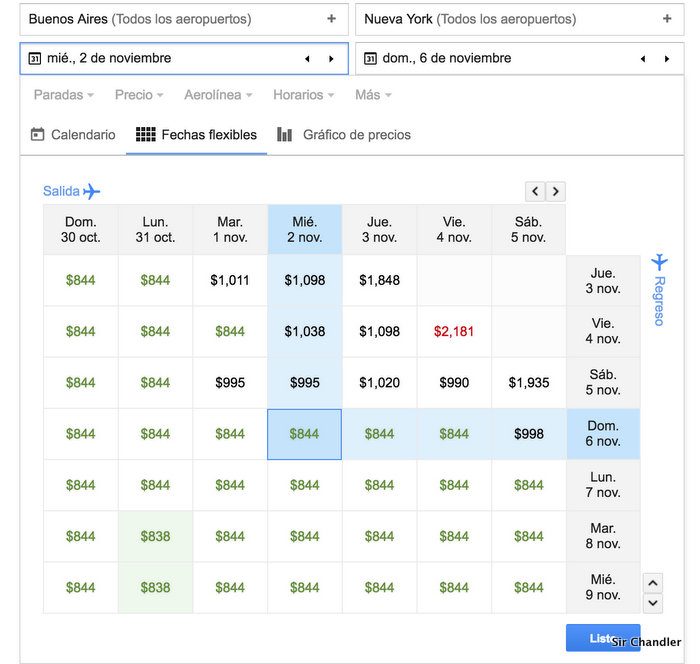This screenshot has height=664, width=700.
Task: Click the mié., 2 de noviembre date field
Action: click(184, 58)
